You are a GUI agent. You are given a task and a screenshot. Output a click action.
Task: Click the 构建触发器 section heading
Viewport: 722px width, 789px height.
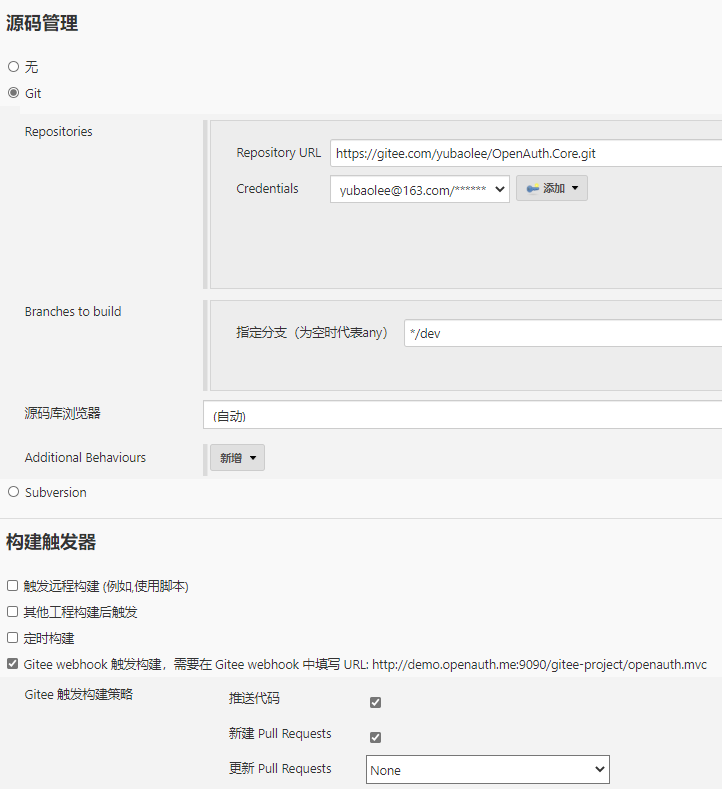51,542
